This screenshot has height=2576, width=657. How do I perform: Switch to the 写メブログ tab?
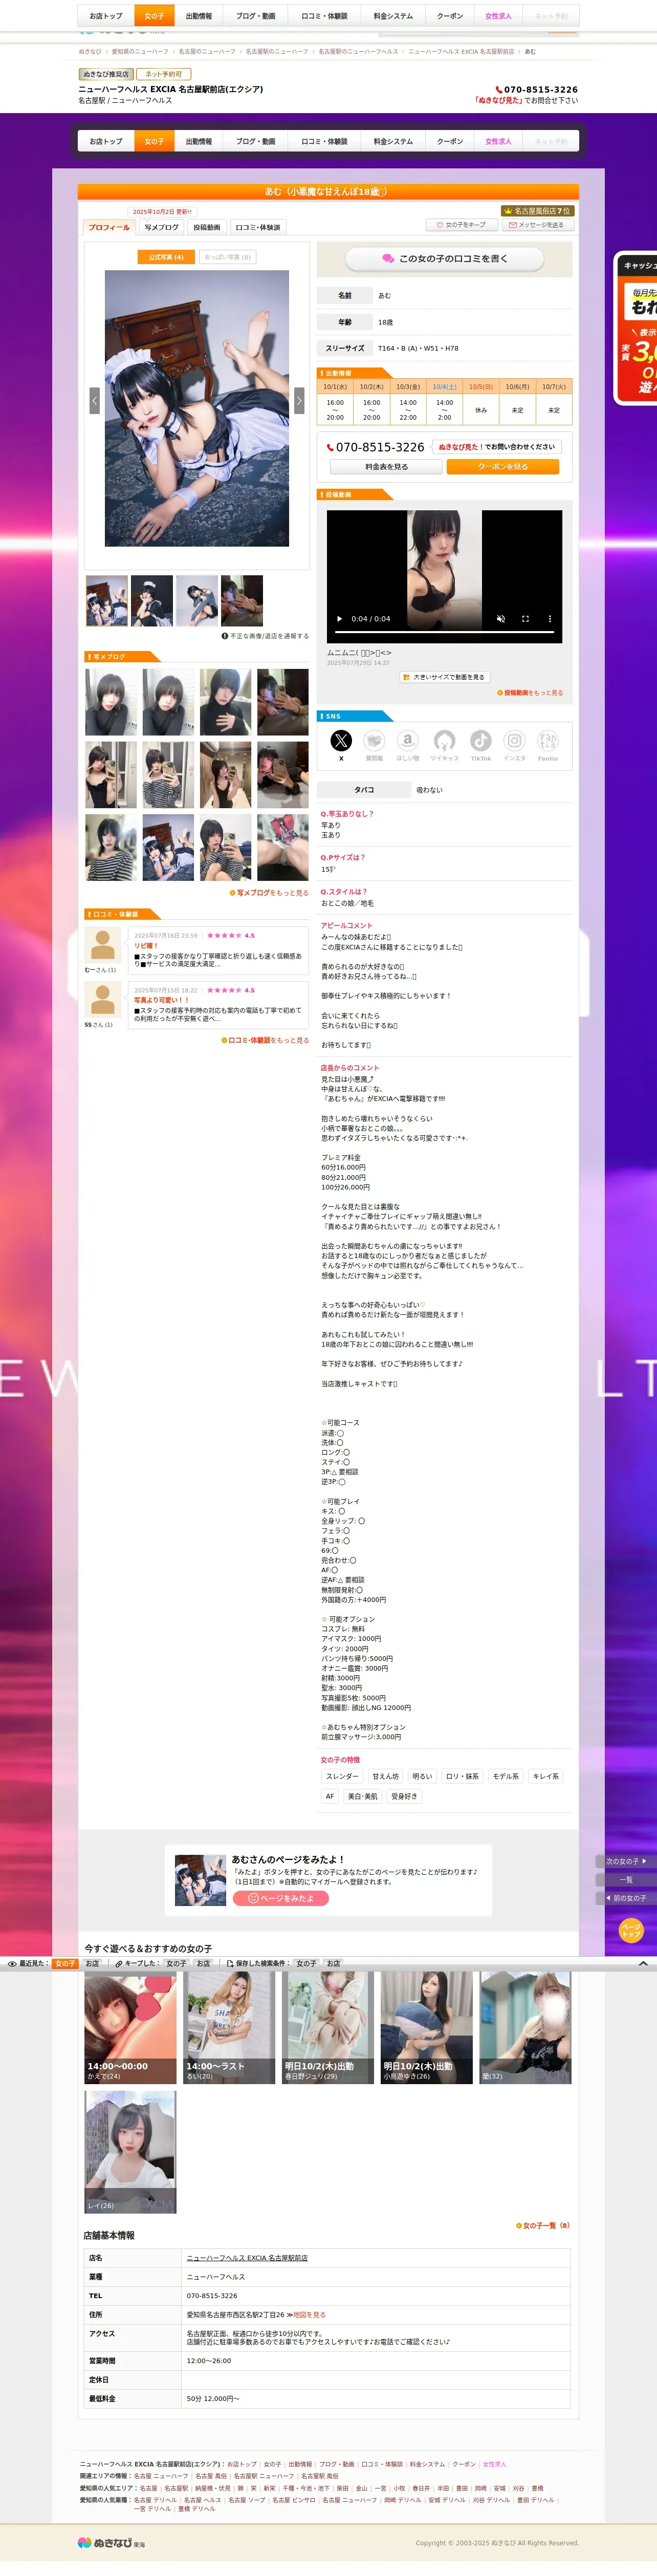[x=161, y=228]
